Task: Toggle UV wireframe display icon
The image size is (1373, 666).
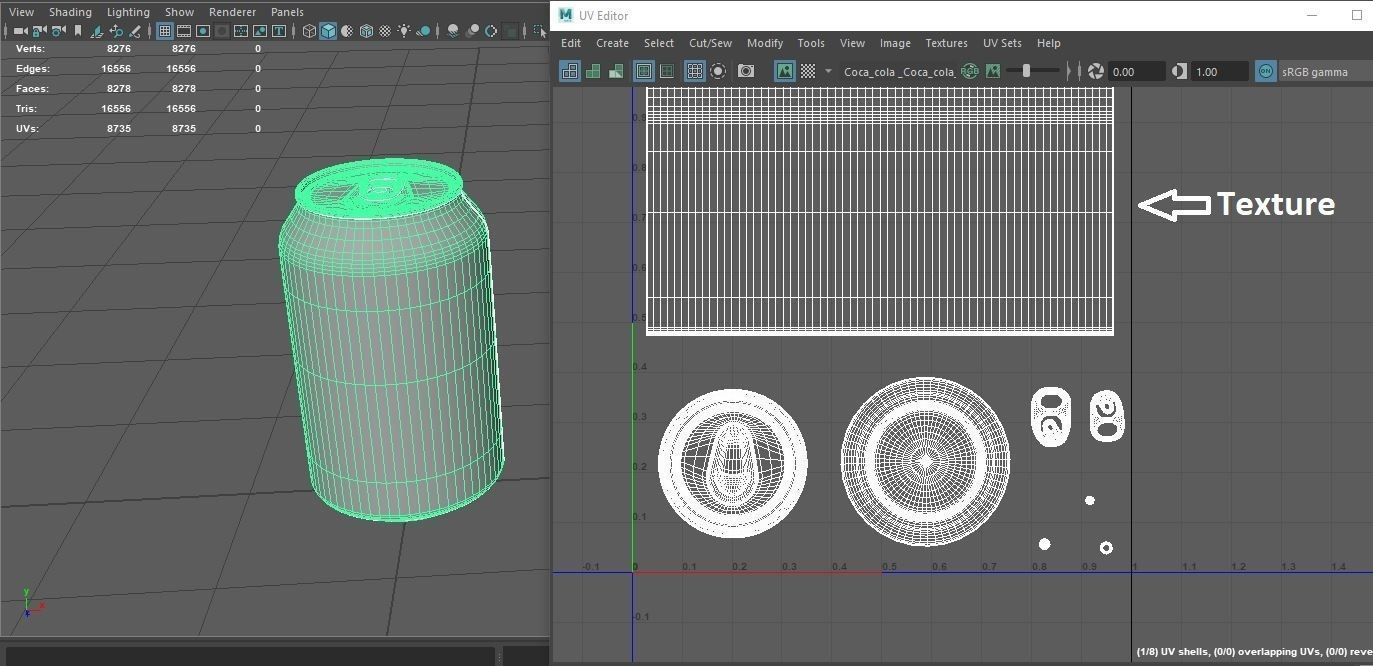Action: 569,71
